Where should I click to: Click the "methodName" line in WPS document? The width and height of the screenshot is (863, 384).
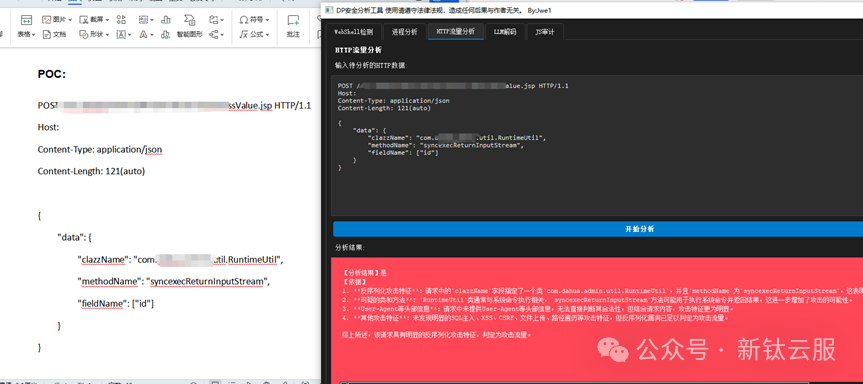[173, 282]
